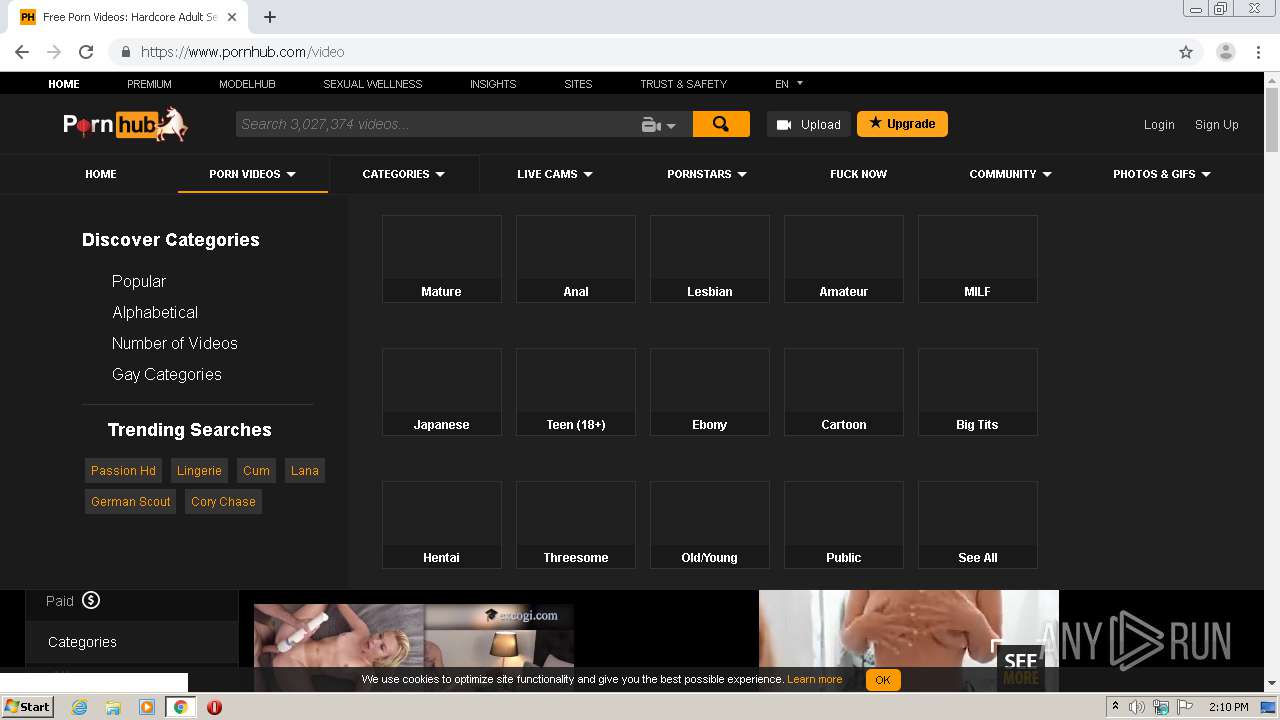
Task: Open the Windows Start menu
Action: tap(27, 706)
